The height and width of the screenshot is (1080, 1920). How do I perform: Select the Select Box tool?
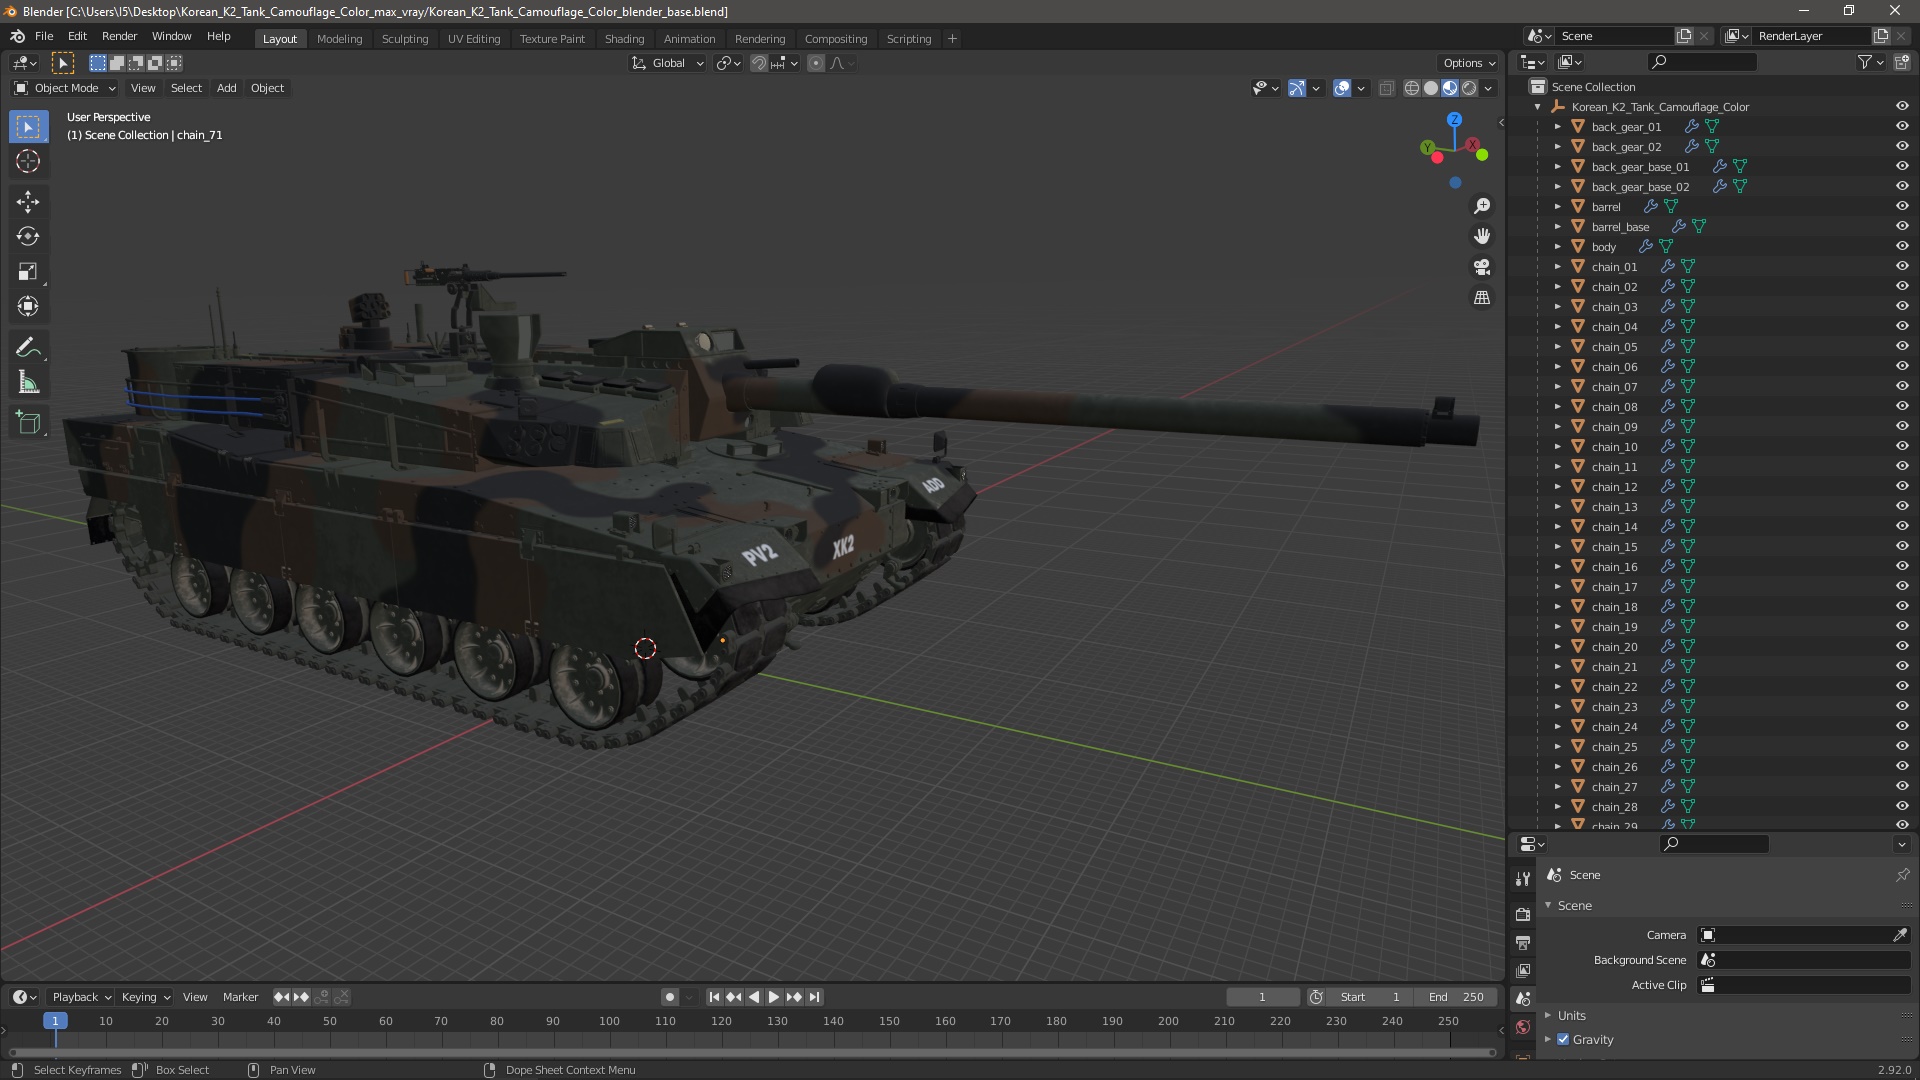coord(28,127)
